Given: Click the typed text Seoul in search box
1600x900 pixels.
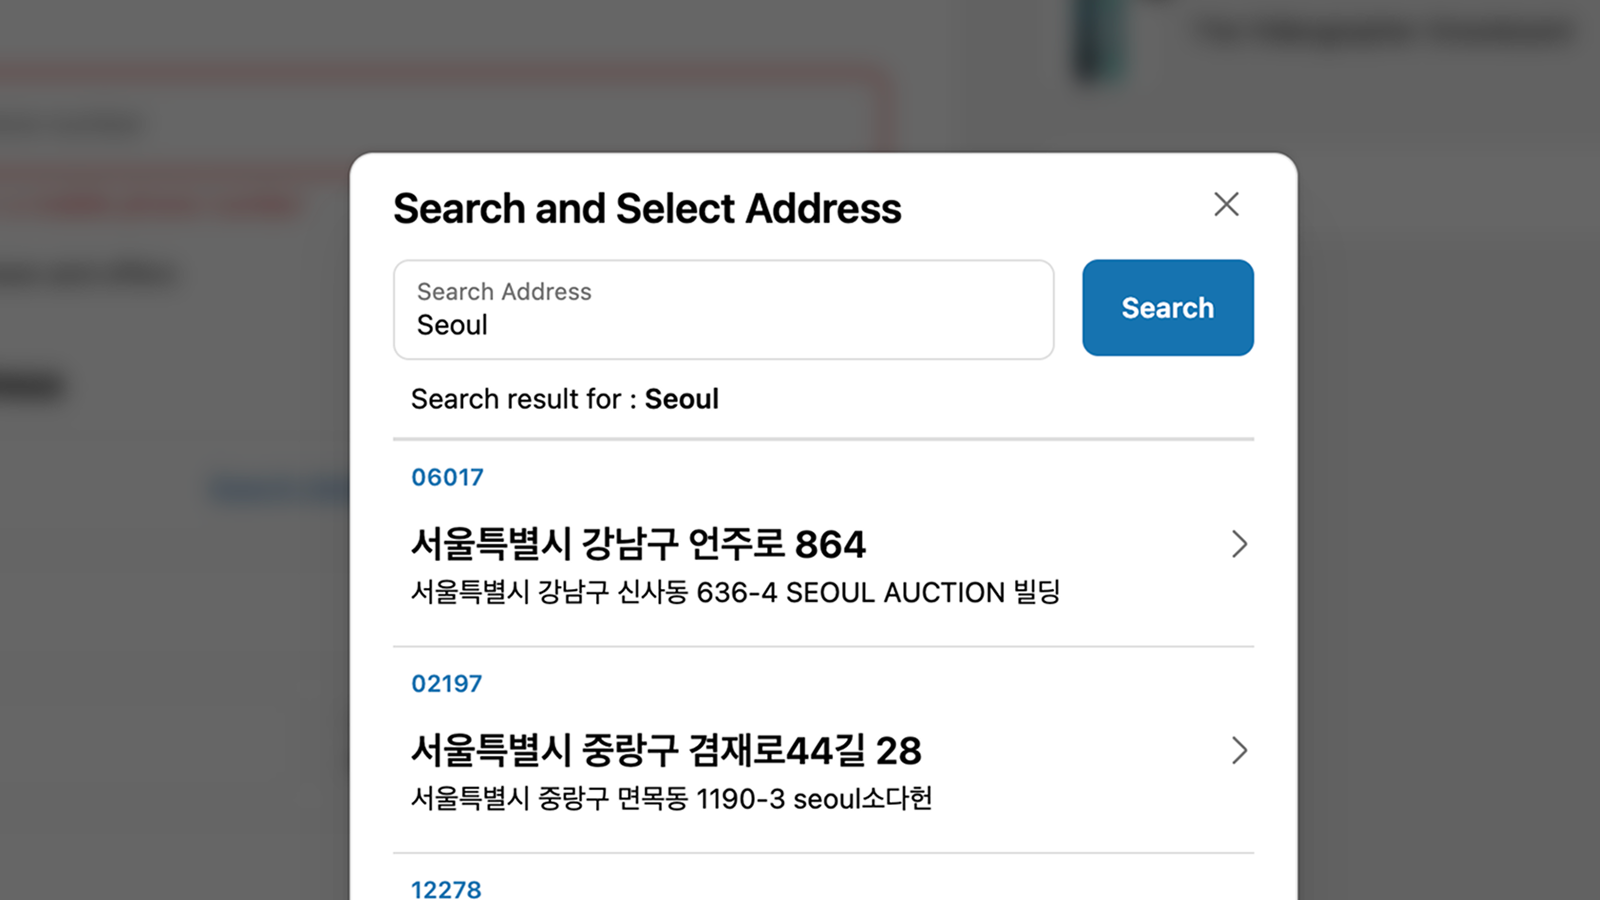Looking at the screenshot, I should pos(452,326).
